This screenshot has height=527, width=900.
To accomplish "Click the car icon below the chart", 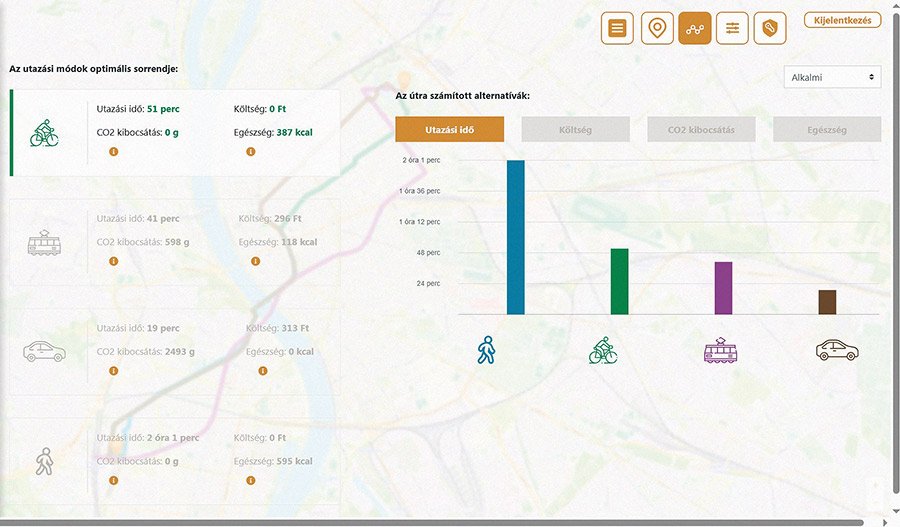I will 837,350.
